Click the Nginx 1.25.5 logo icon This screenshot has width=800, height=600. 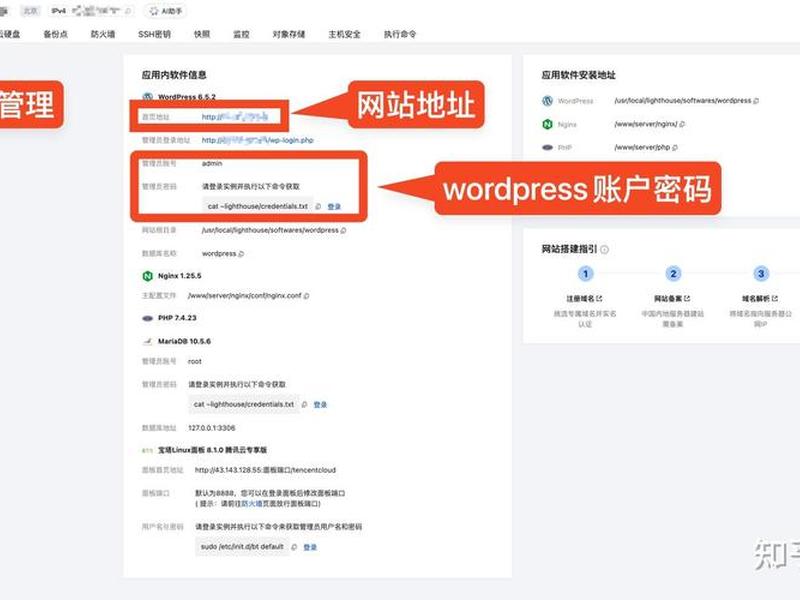point(147,276)
